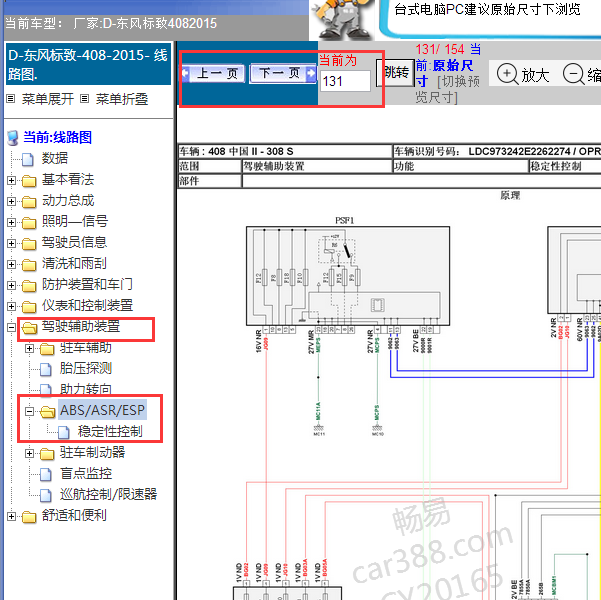Expand the 驻车辅助 subfolder
The height and width of the screenshot is (600, 601).
pyautogui.click(x=30, y=348)
